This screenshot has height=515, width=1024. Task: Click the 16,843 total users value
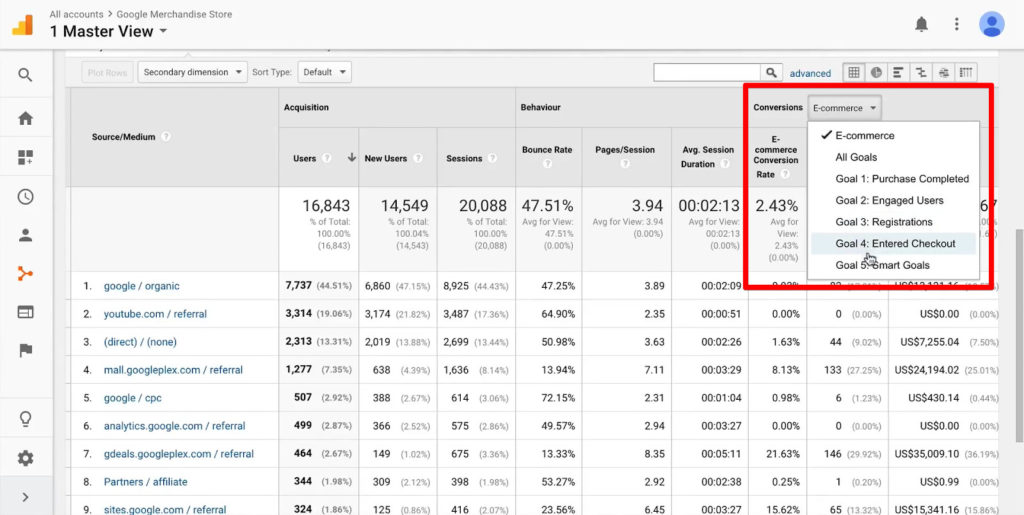(x=326, y=206)
